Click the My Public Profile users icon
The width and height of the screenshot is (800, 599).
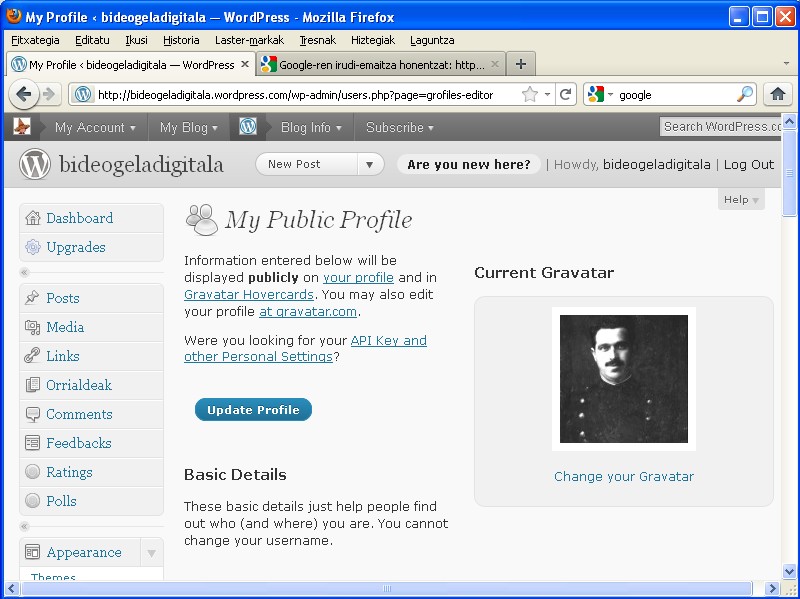202,219
